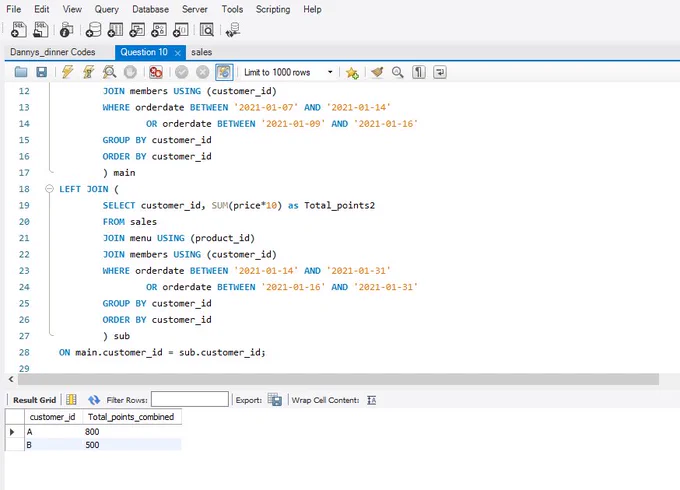Open find panel magnifier icon
Screen dimensions: 680x490
tap(398, 72)
